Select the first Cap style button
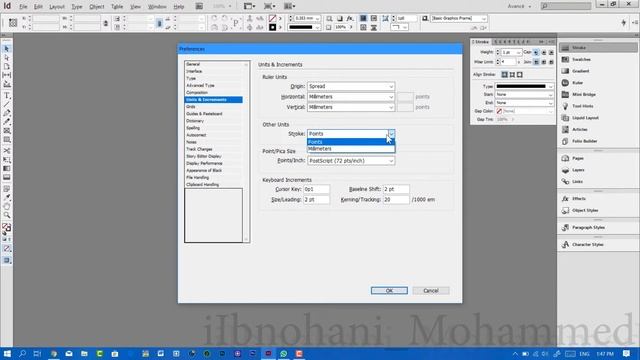Screen dimensions: 640x360 click(536, 52)
